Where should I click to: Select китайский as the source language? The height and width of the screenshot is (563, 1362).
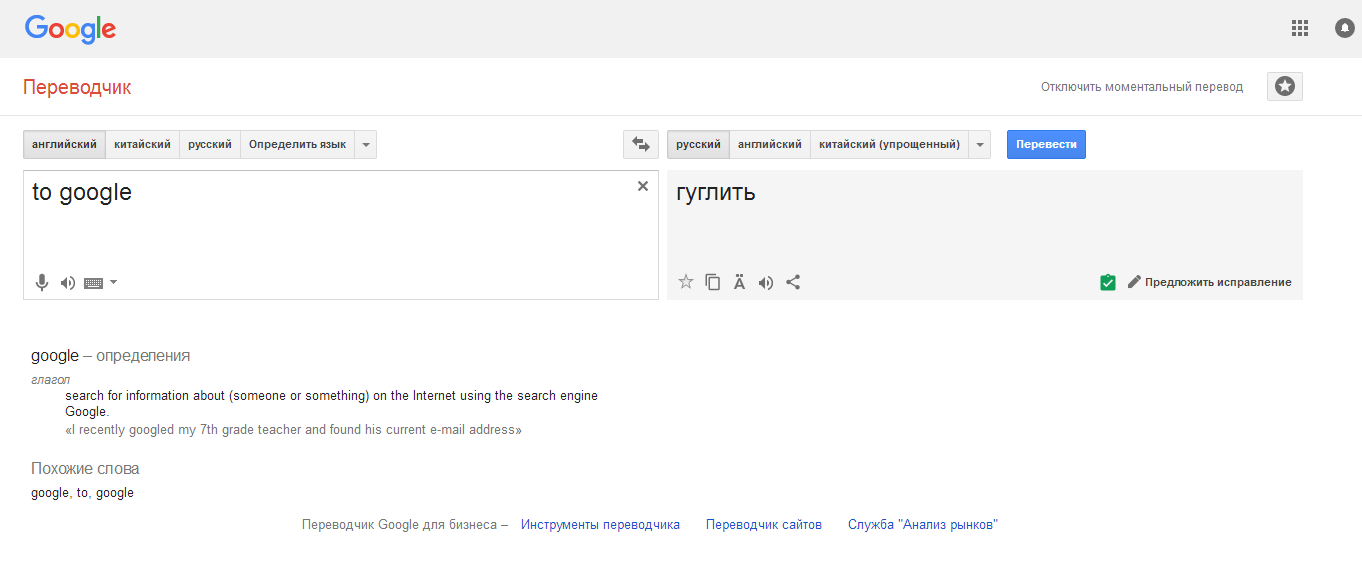coord(142,145)
